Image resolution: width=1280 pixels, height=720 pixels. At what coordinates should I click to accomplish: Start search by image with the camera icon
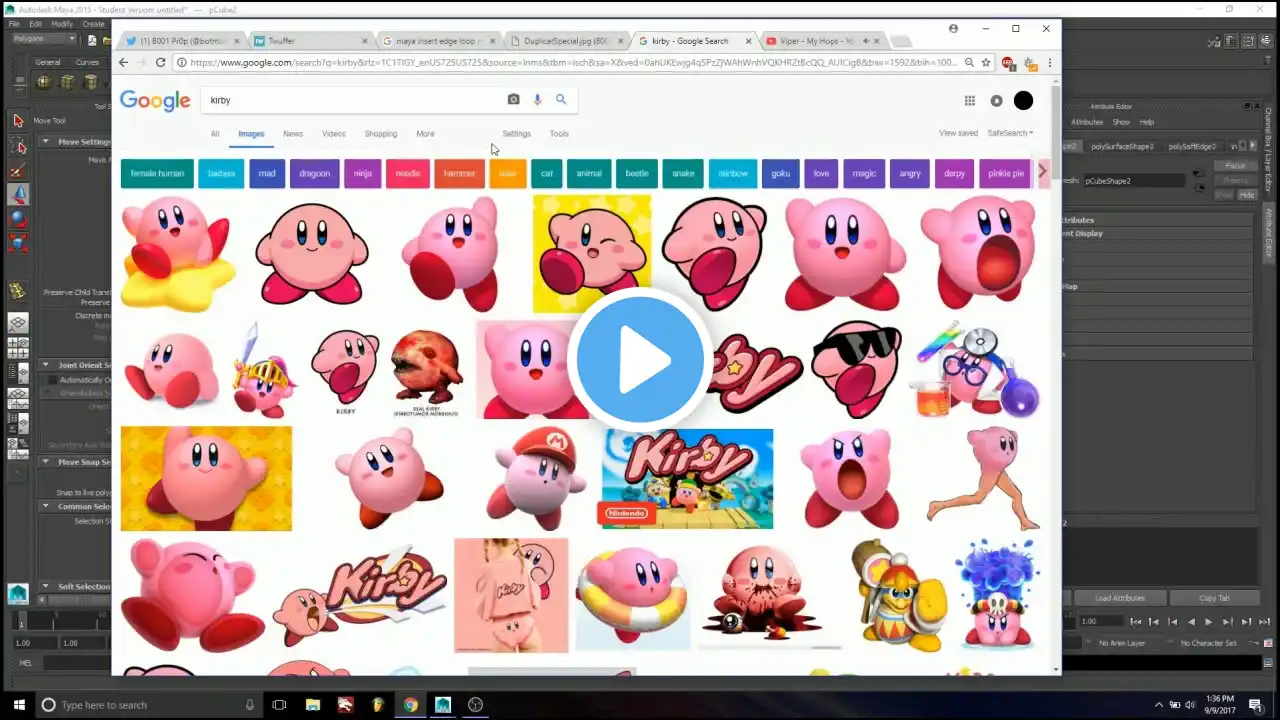pyautogui.click(x=514, y=100)
